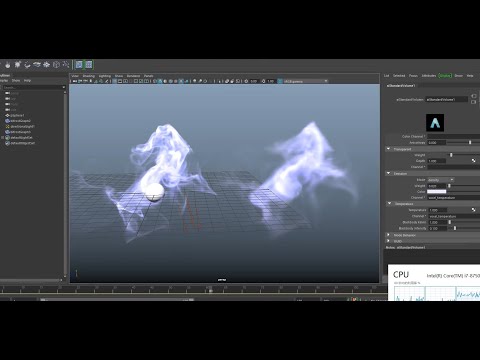480x360 pixels.
Task: Toggle Use All Lights in panel toolbar
Action: pos(181,81)
